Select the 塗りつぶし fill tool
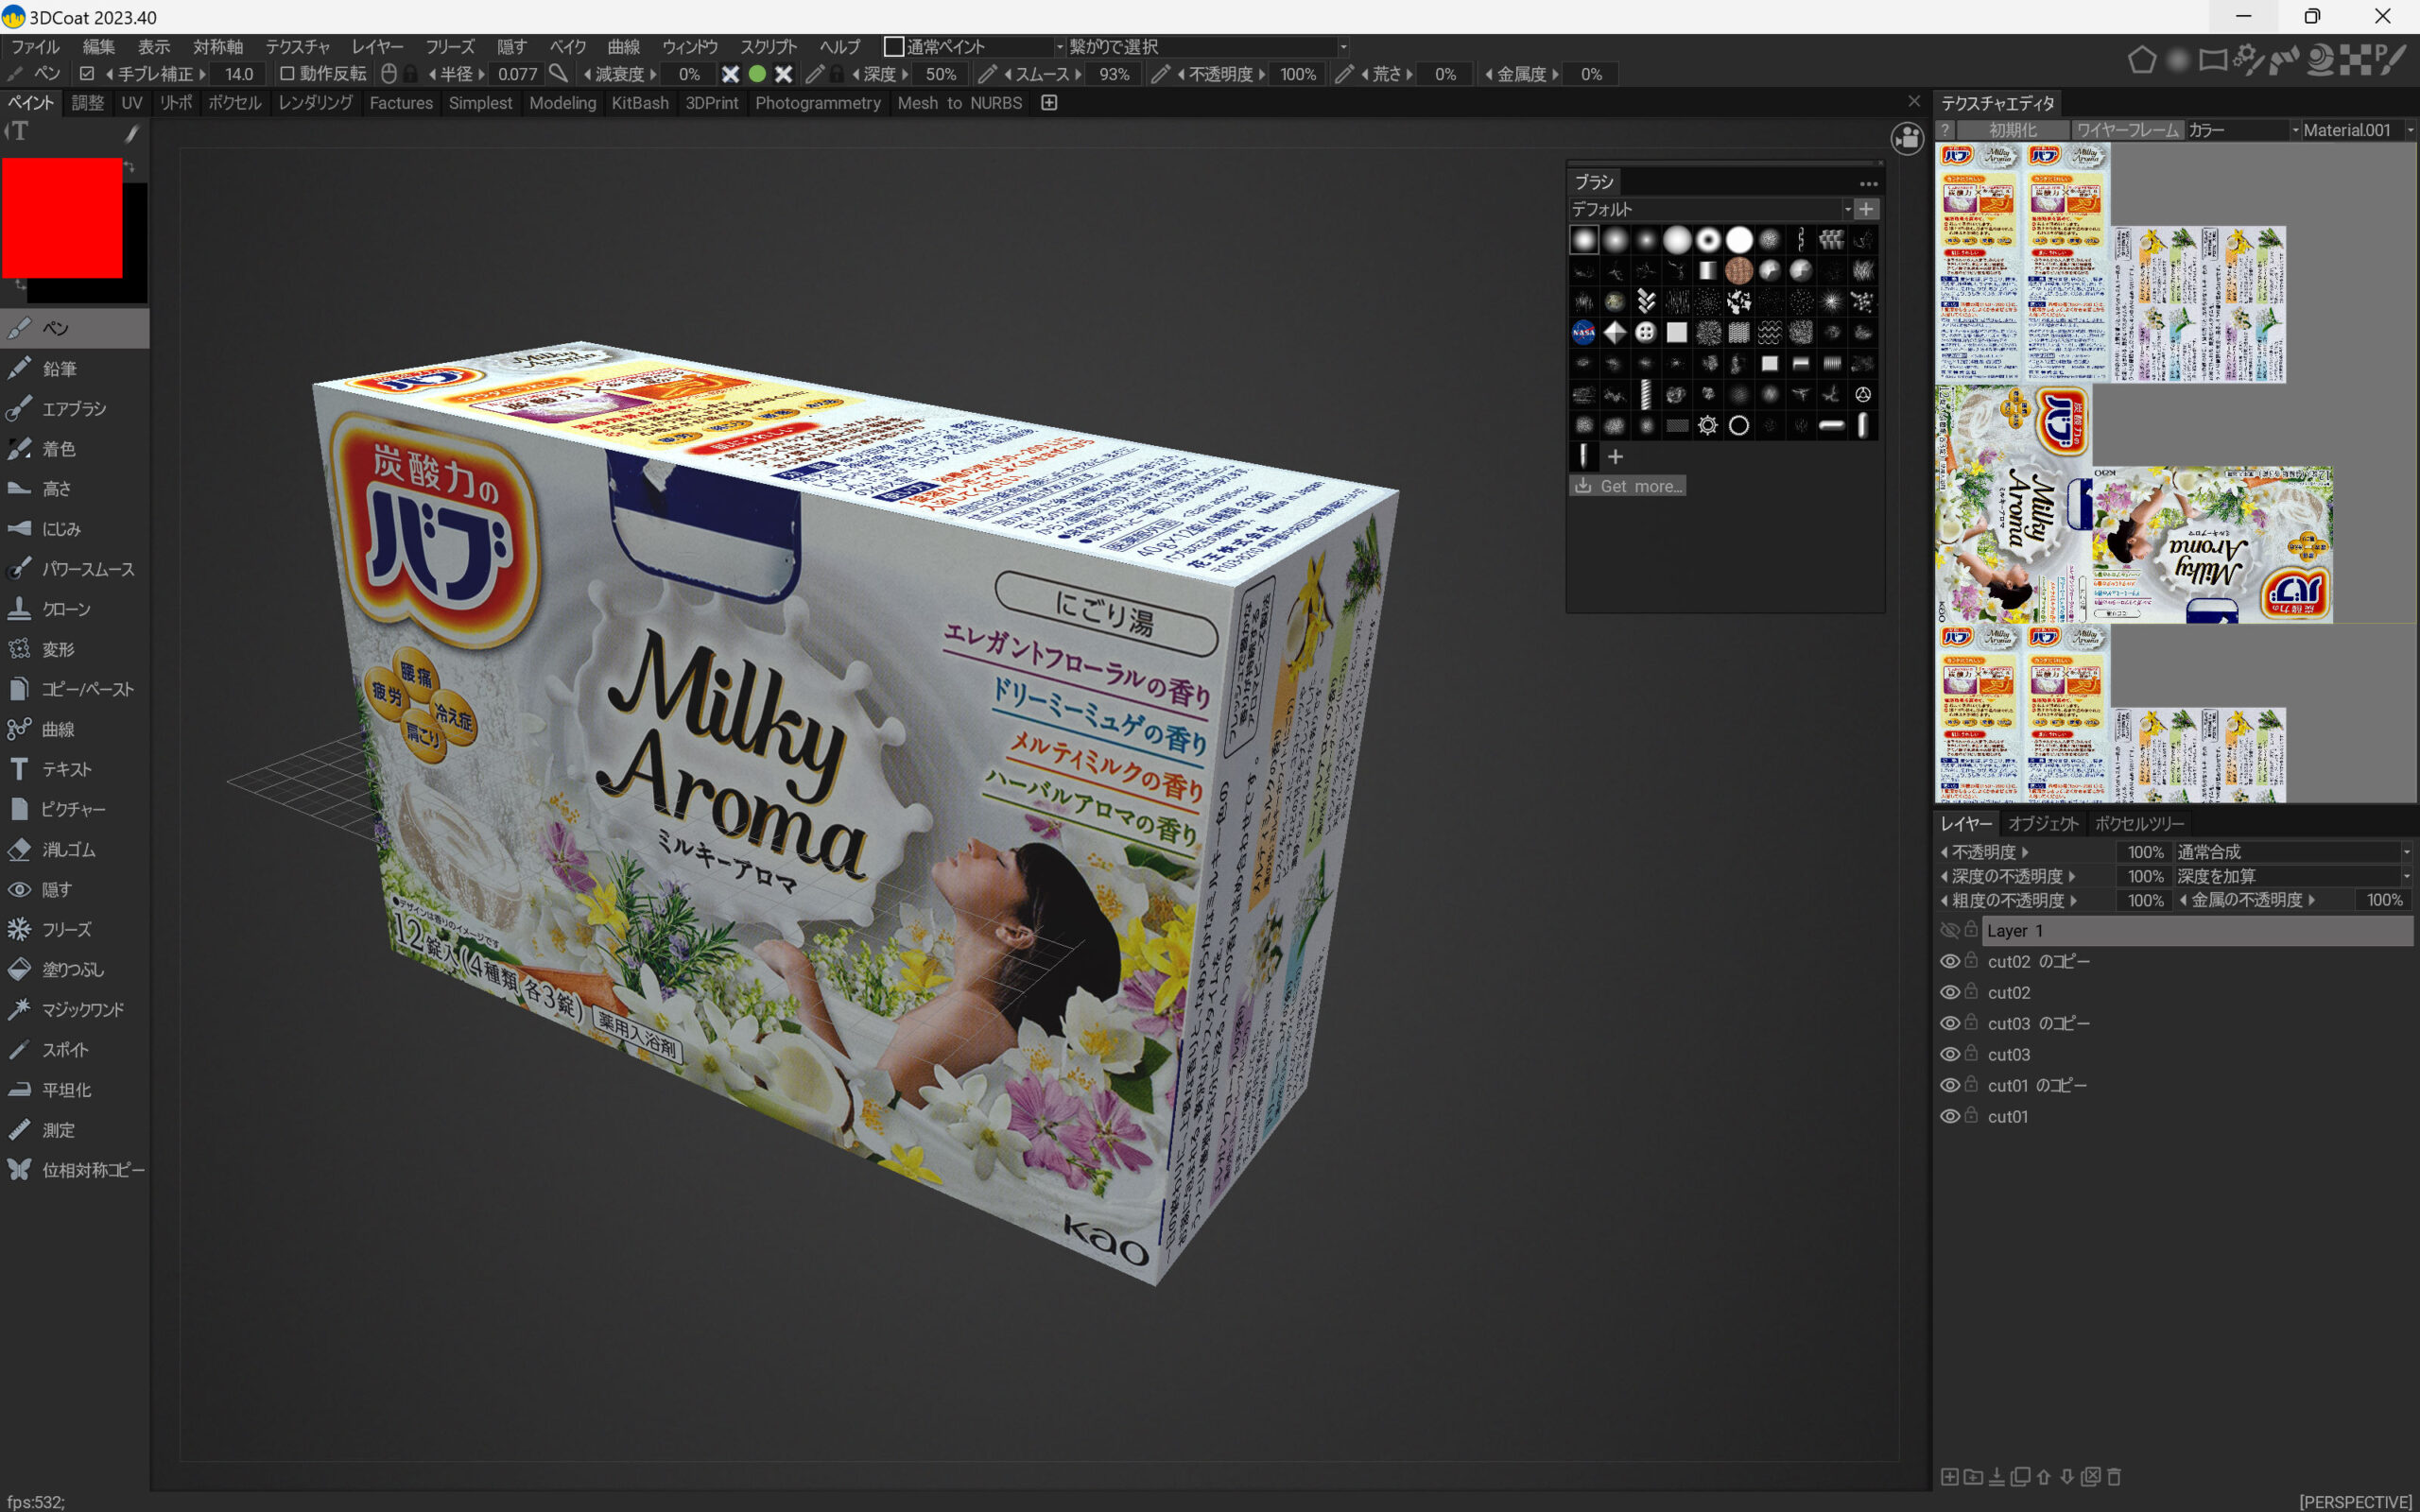Screen dimensions: 2420x1512 coord(71,969)
